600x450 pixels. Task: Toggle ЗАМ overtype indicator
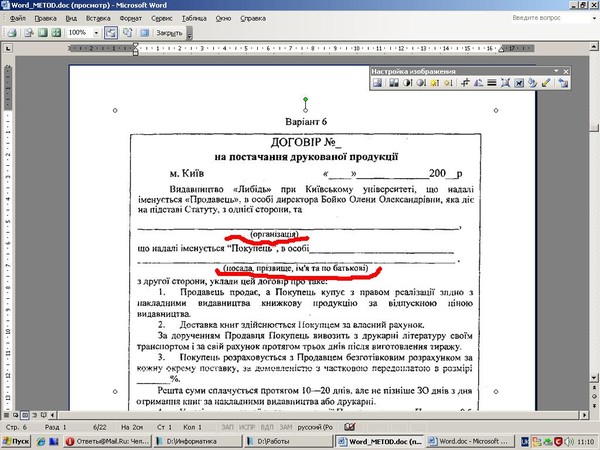286,427
